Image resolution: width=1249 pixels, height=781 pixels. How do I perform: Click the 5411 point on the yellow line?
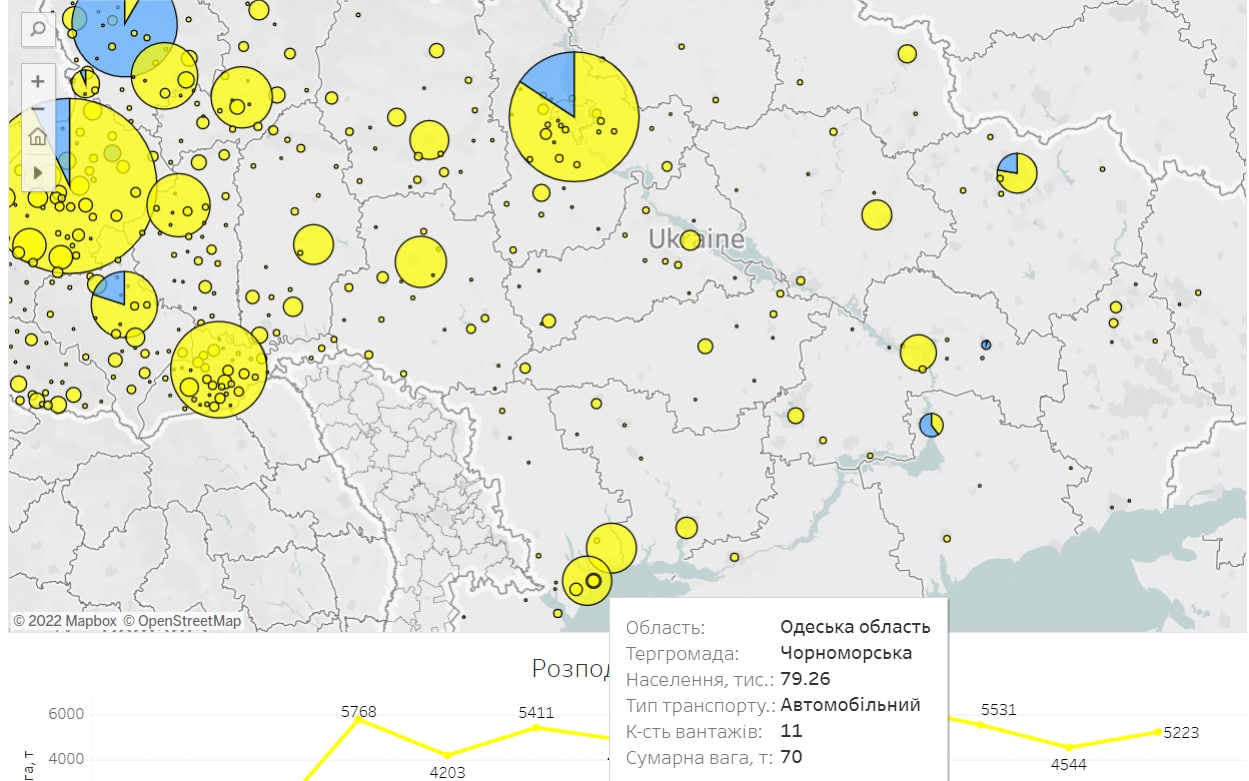536,727
